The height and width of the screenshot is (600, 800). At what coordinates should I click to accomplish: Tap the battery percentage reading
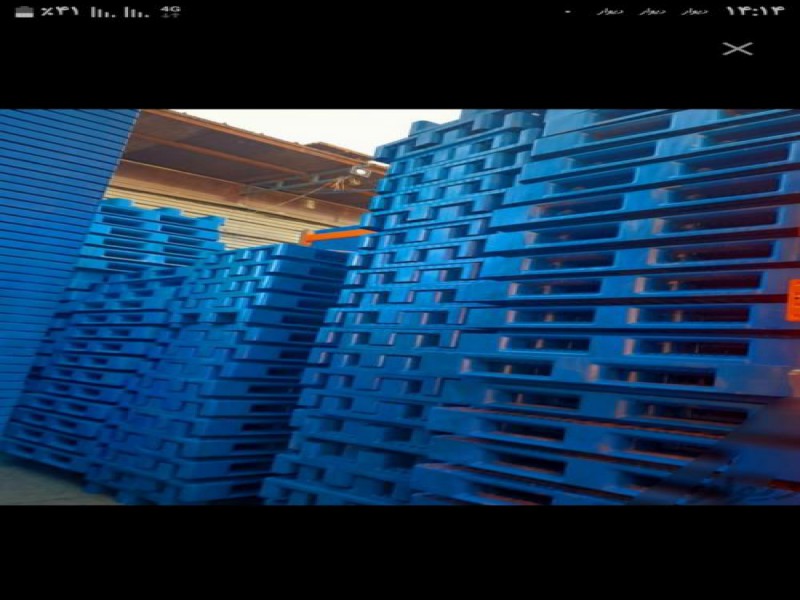(61, 12)
